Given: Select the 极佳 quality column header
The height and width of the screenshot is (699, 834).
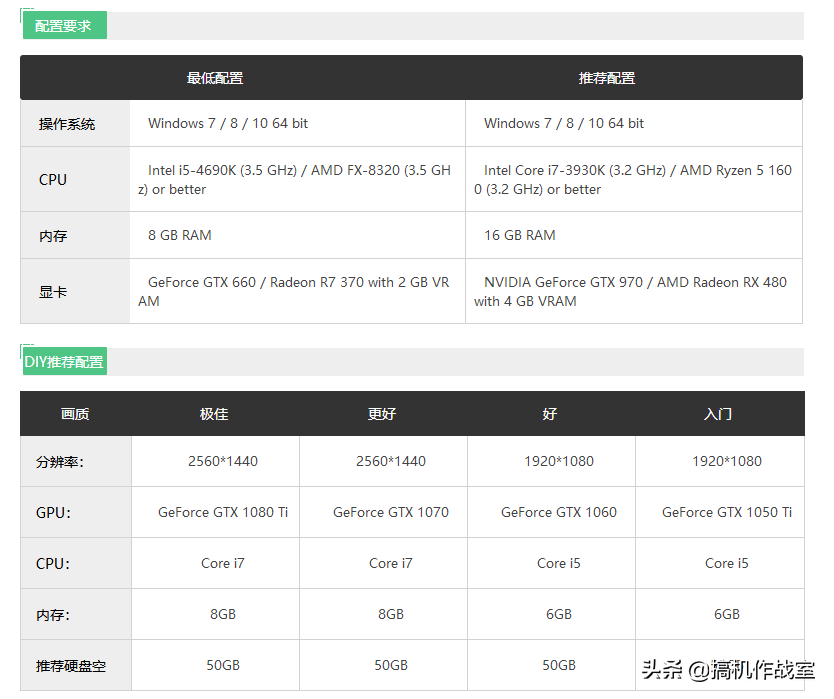Looking at the screenshot, I should (x=214, y=414).
